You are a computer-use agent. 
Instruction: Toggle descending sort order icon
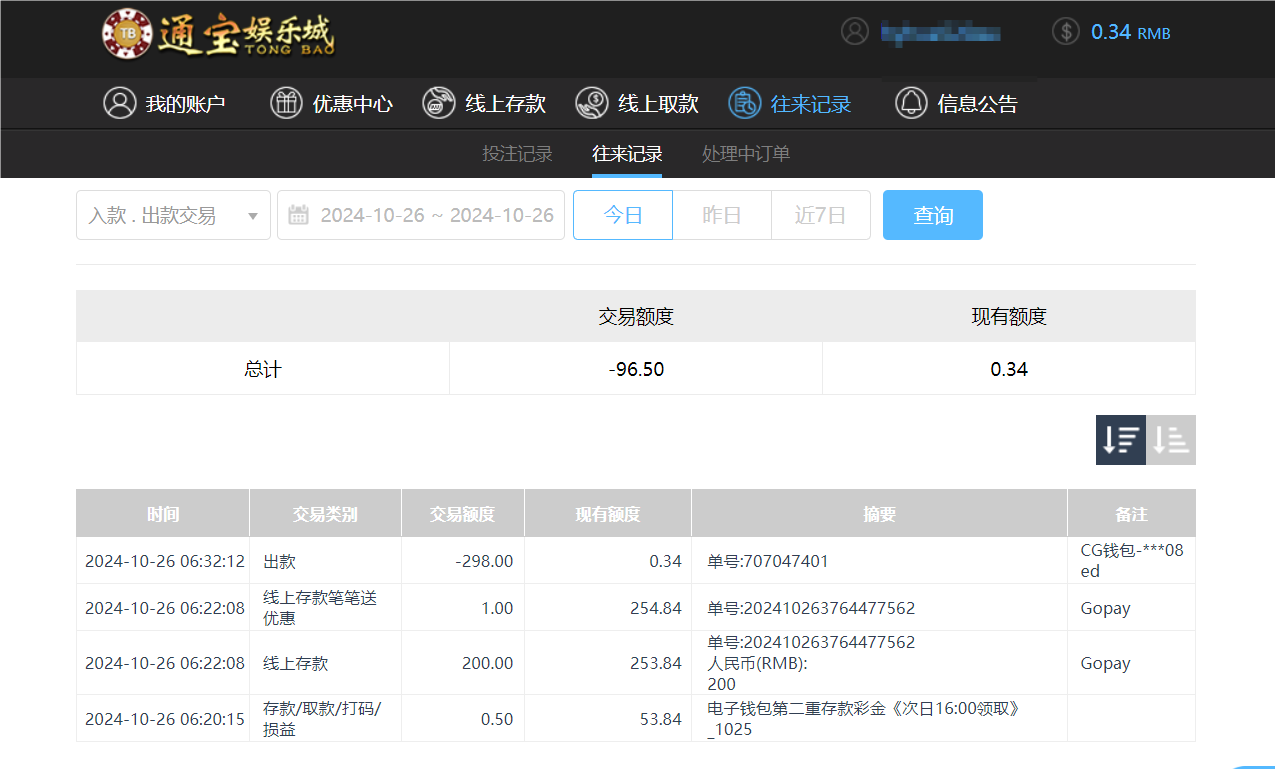1120,440
